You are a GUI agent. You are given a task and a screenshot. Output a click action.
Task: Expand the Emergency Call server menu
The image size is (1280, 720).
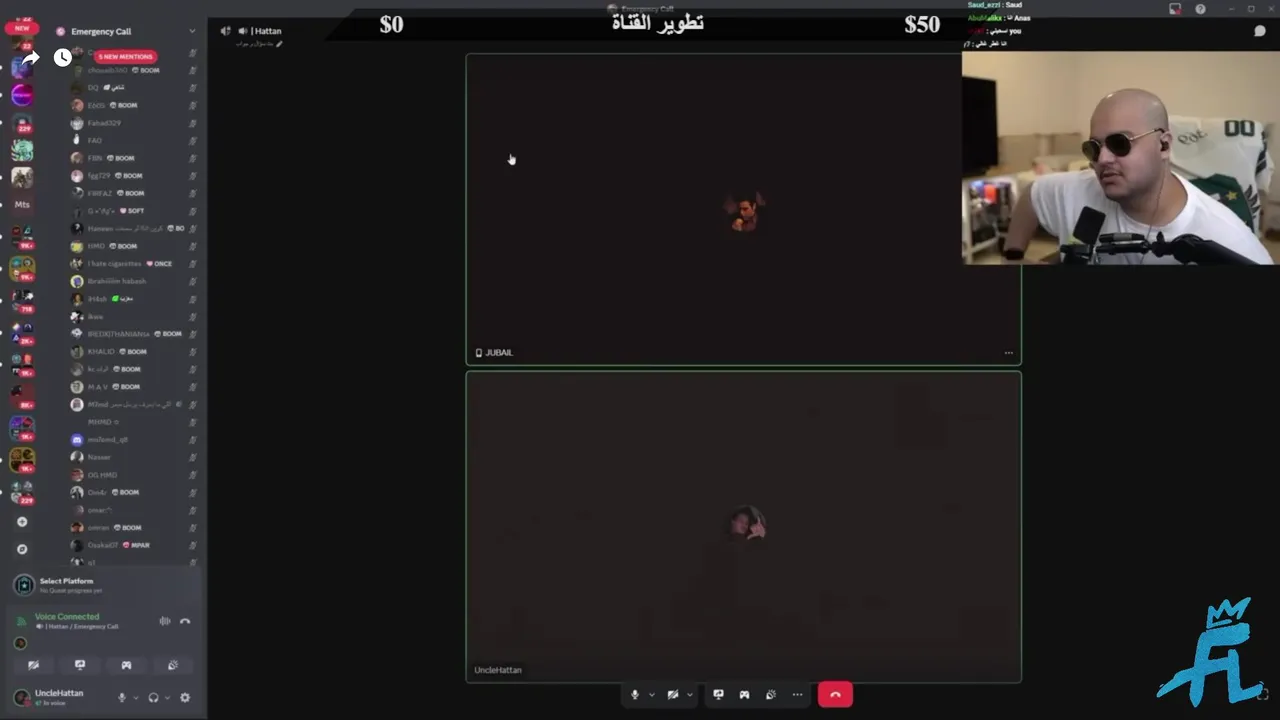pyautogui.click(x=192, y=31)
